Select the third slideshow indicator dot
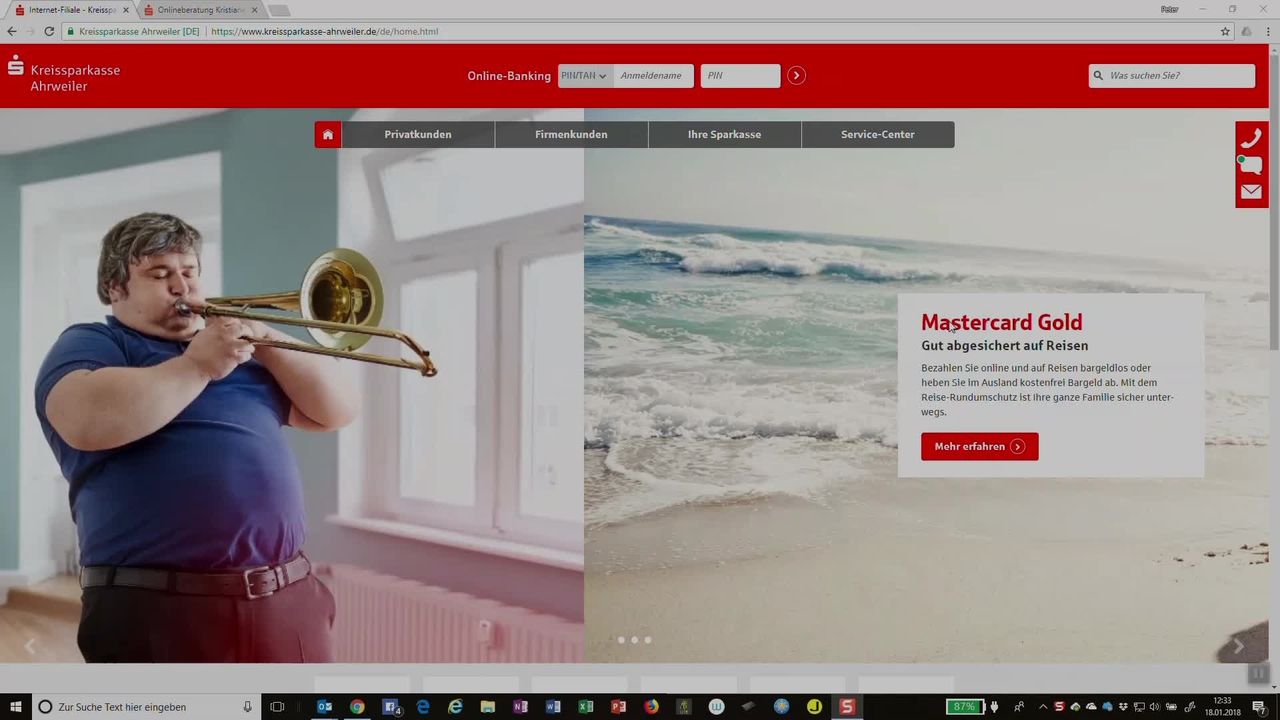Image resolution: width=1280 pixels, height=720 pixels. (x=647, y=640)
